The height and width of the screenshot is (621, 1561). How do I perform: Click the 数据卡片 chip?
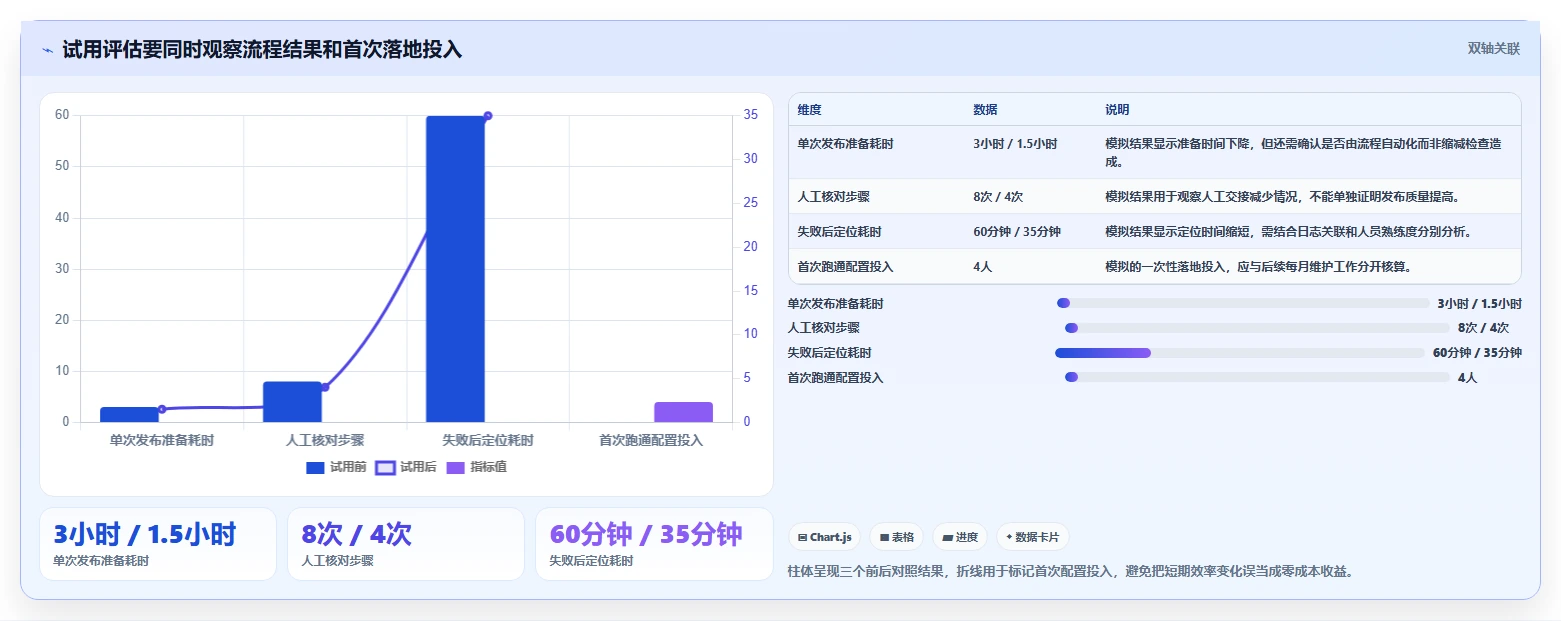(x=1033, y=537)
